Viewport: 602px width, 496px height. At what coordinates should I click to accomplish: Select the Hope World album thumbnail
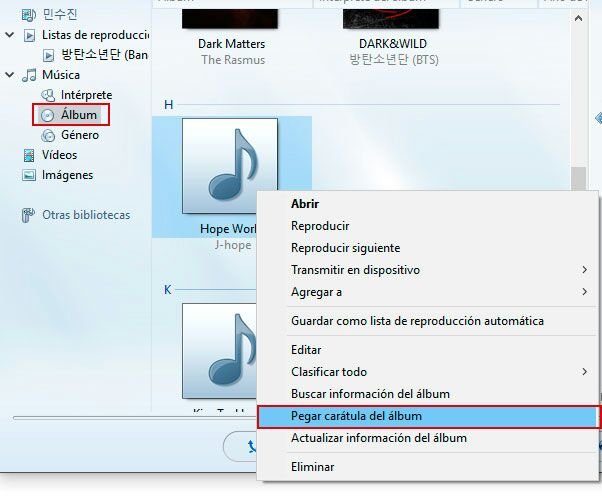pos(230,166)
